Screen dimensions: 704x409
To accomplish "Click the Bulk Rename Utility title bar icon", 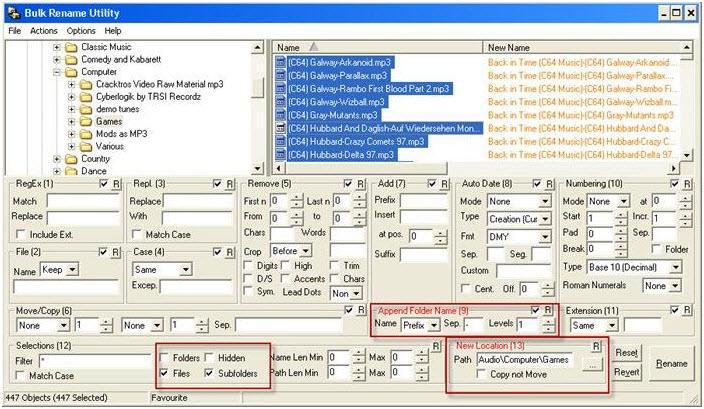I will click(x=14, y=13).
